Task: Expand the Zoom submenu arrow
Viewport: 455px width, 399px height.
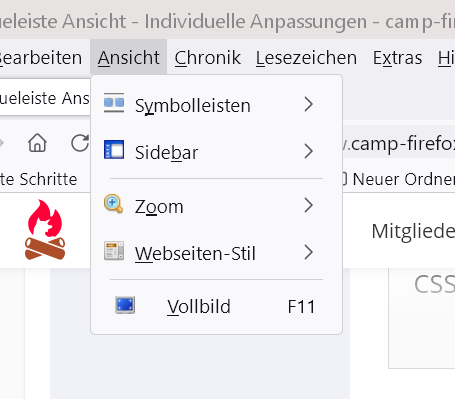Action: [x=309, y=205]
